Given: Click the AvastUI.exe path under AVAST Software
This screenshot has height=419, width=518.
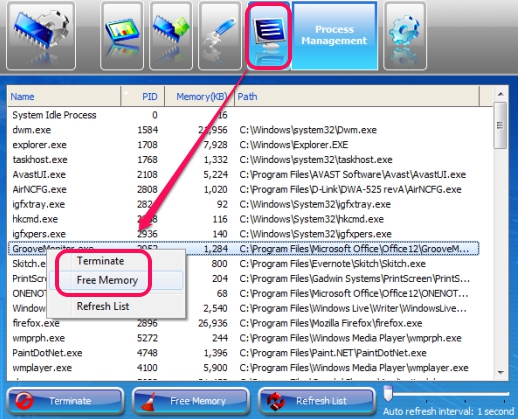Looking at the screenshot, I should pos(353,174).
